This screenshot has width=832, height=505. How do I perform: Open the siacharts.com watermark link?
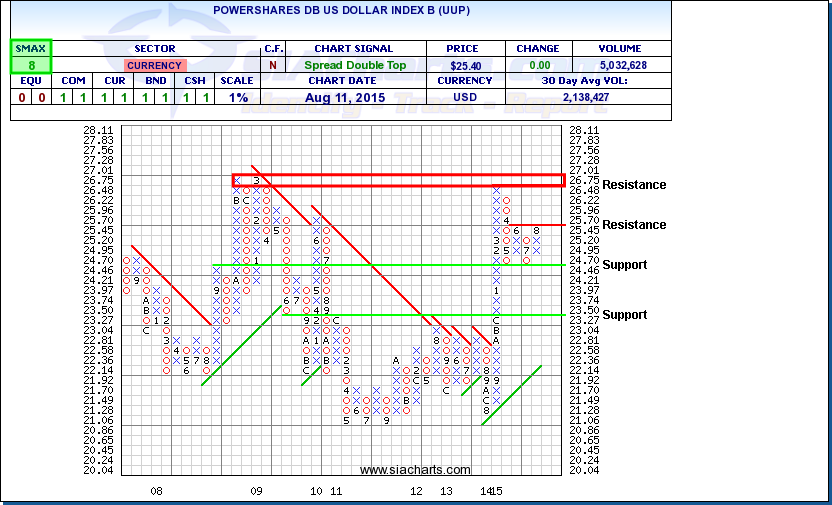point(415,470)
